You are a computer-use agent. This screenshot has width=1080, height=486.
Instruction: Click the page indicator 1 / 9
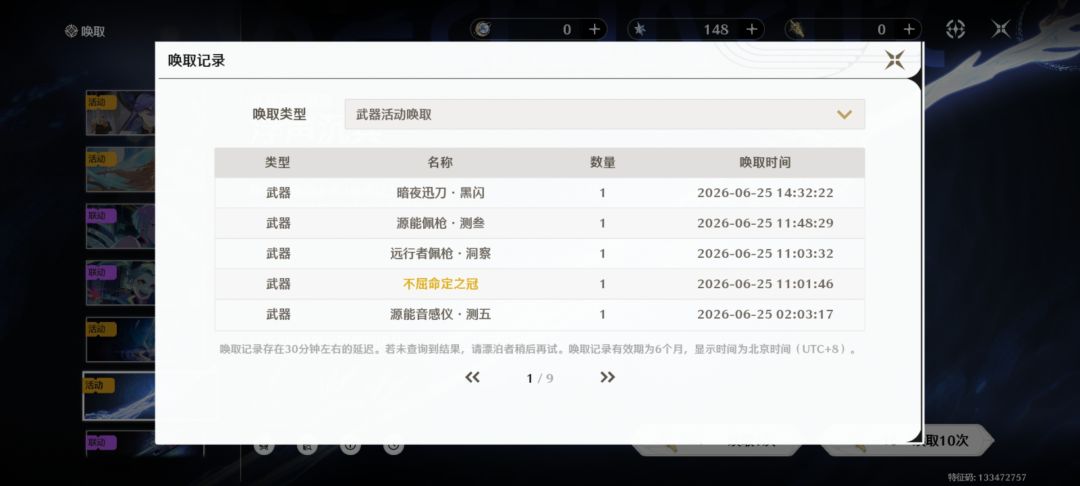coord(540,378)
